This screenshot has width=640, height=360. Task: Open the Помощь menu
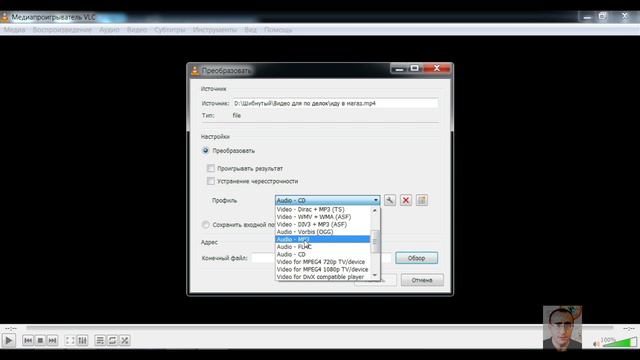pos(278,30)
